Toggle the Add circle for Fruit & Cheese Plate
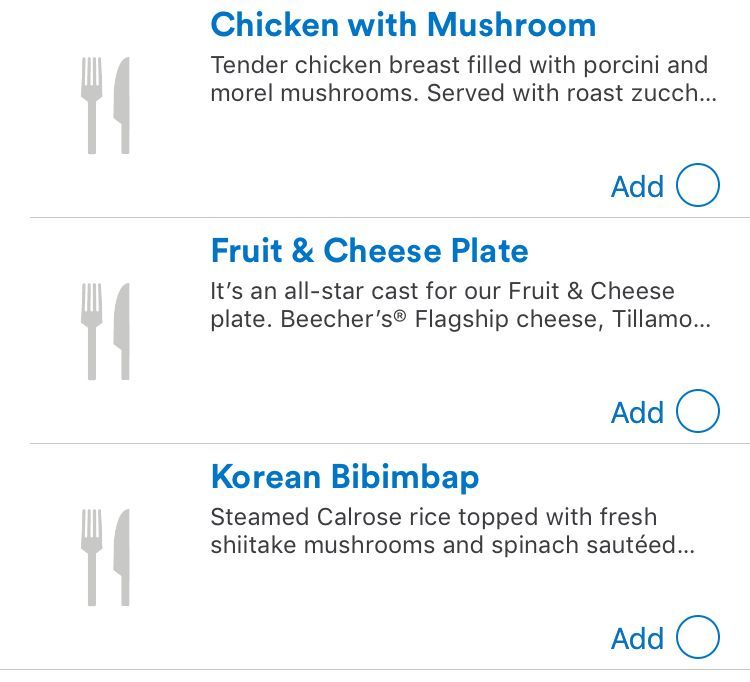 pyautogui.click(x=698, y=412)
